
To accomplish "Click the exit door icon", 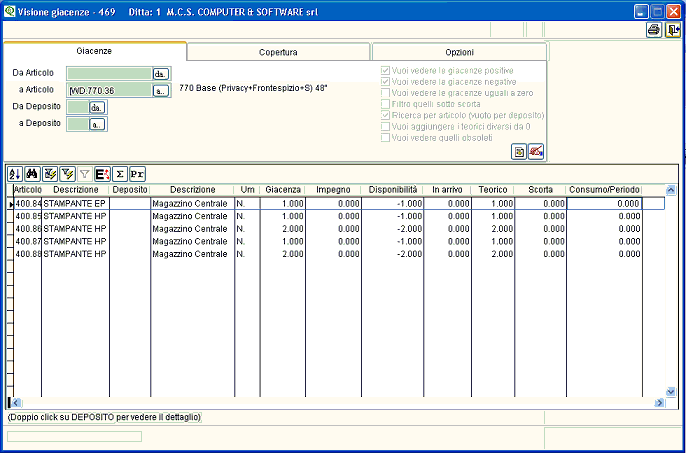I will click(x=673, y=30).
